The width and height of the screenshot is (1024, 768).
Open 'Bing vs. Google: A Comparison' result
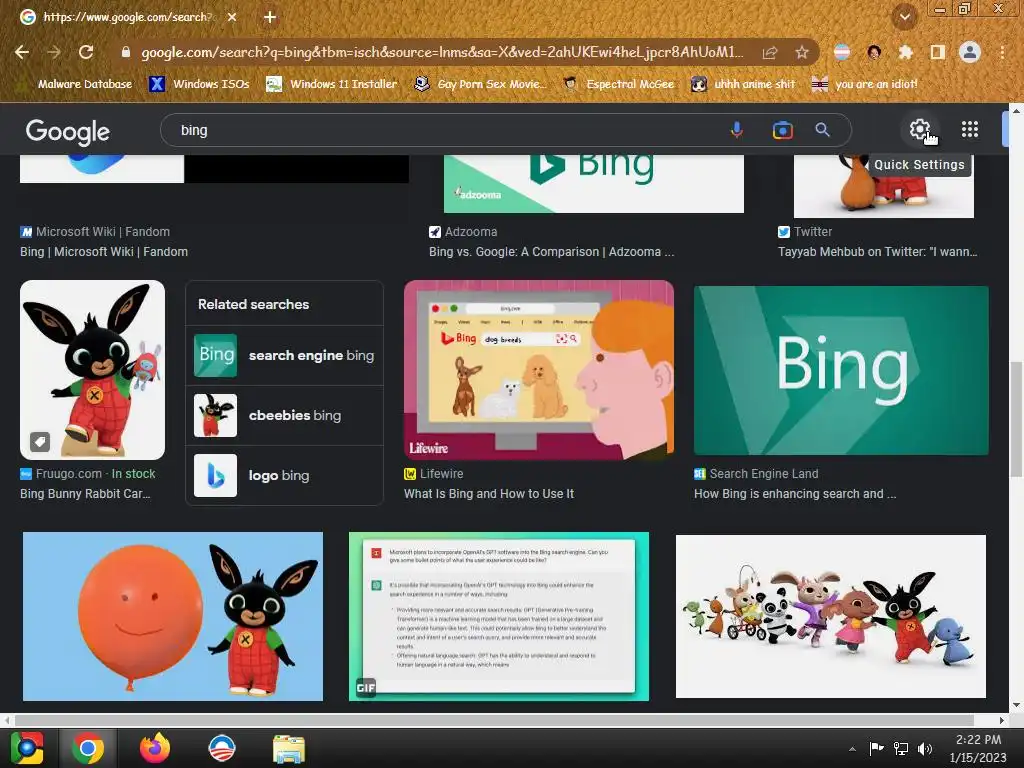click(x=551, y=251)
